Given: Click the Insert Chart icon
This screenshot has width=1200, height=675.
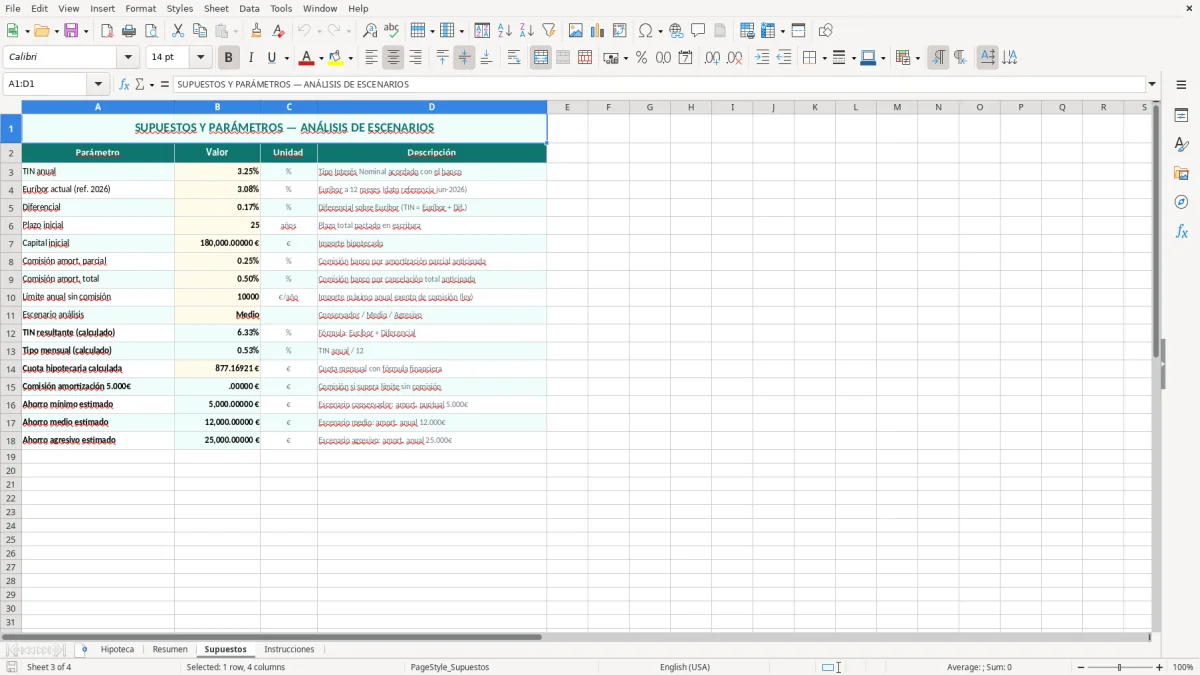Looking at the screenshot, I should [x=598, y=31].
